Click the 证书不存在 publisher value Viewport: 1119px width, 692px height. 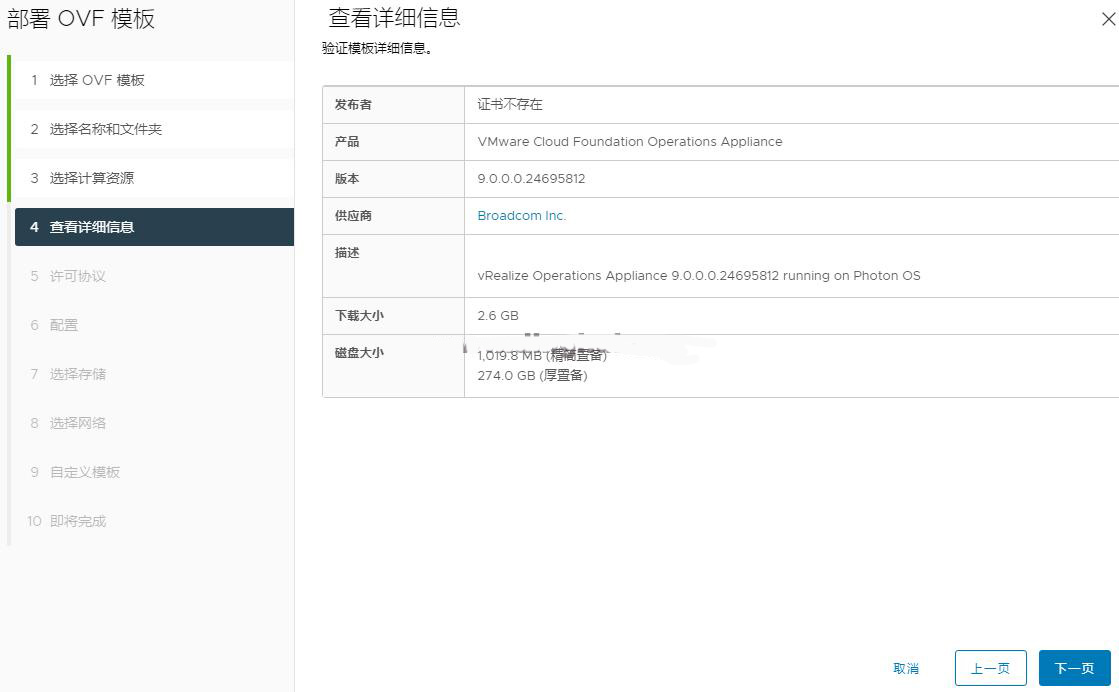pos(510,105)
